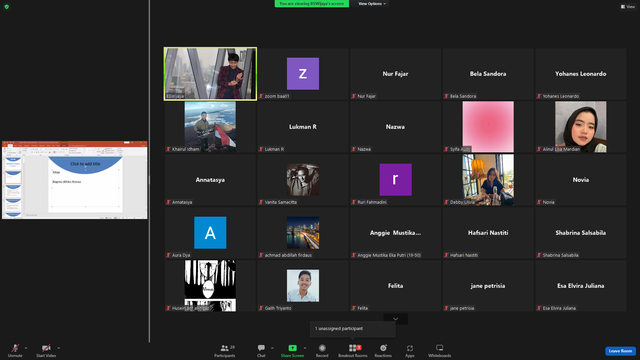This screenshot has height=360, width=640.
Task: Click the View button at top right
Action: tap(628, 7)
